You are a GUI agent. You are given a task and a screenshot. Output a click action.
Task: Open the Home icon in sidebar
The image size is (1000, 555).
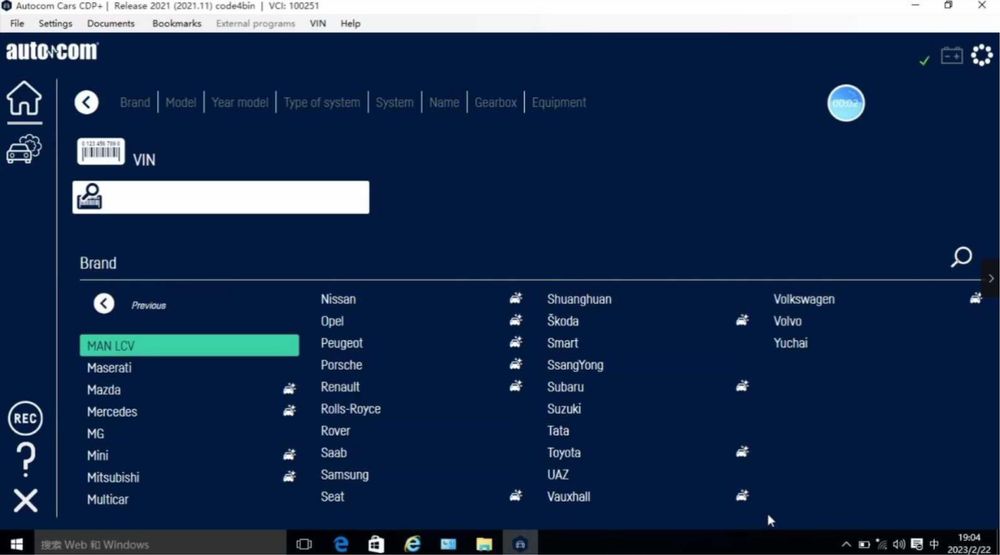tap(24, 99)
